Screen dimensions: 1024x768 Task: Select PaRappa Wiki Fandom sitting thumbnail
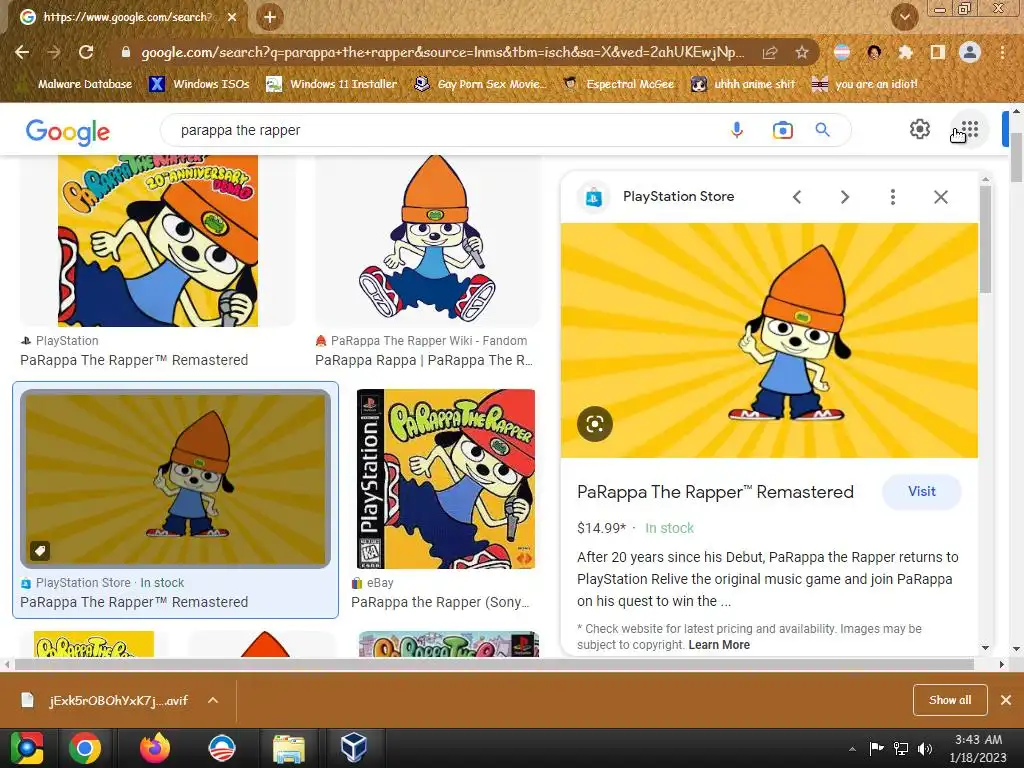pyautogui.click(x=428, y=240)
